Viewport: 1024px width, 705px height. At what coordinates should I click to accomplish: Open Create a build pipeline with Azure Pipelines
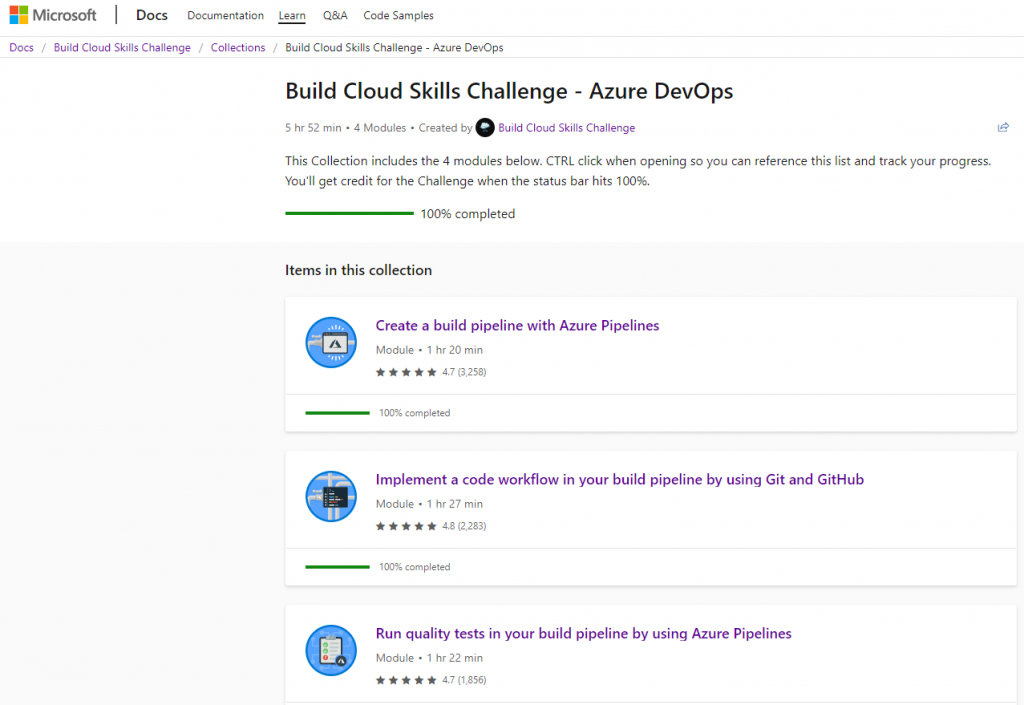click(517, 325)
